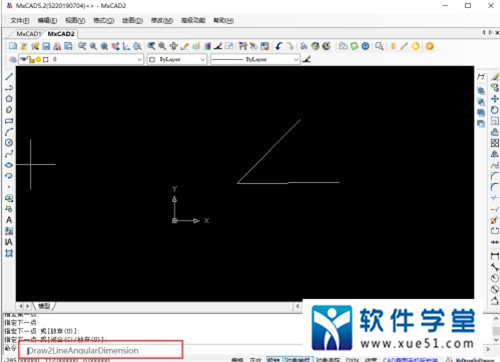Toggle the DYN status bar button

pos(352,360)
